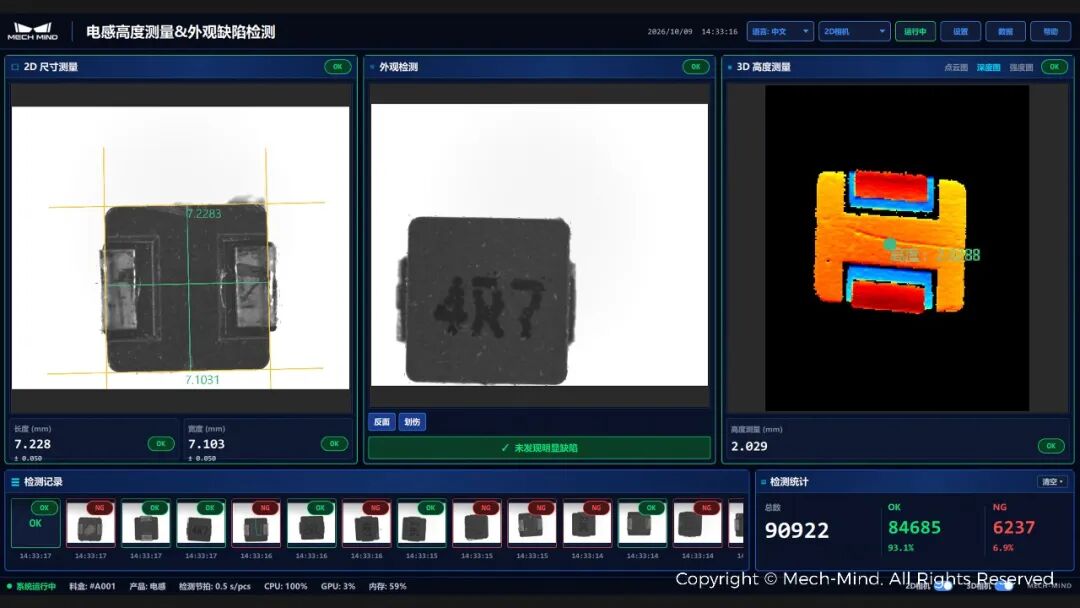
Task: Click the OK badge next to length 7.228
Action: (160, 444)
